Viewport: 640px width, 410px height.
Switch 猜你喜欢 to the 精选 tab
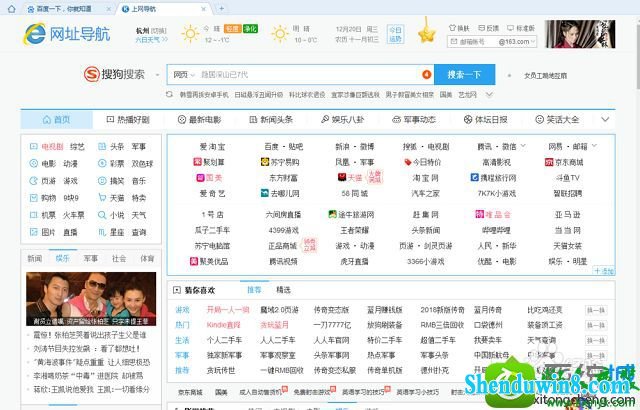(x=283, y=290)
